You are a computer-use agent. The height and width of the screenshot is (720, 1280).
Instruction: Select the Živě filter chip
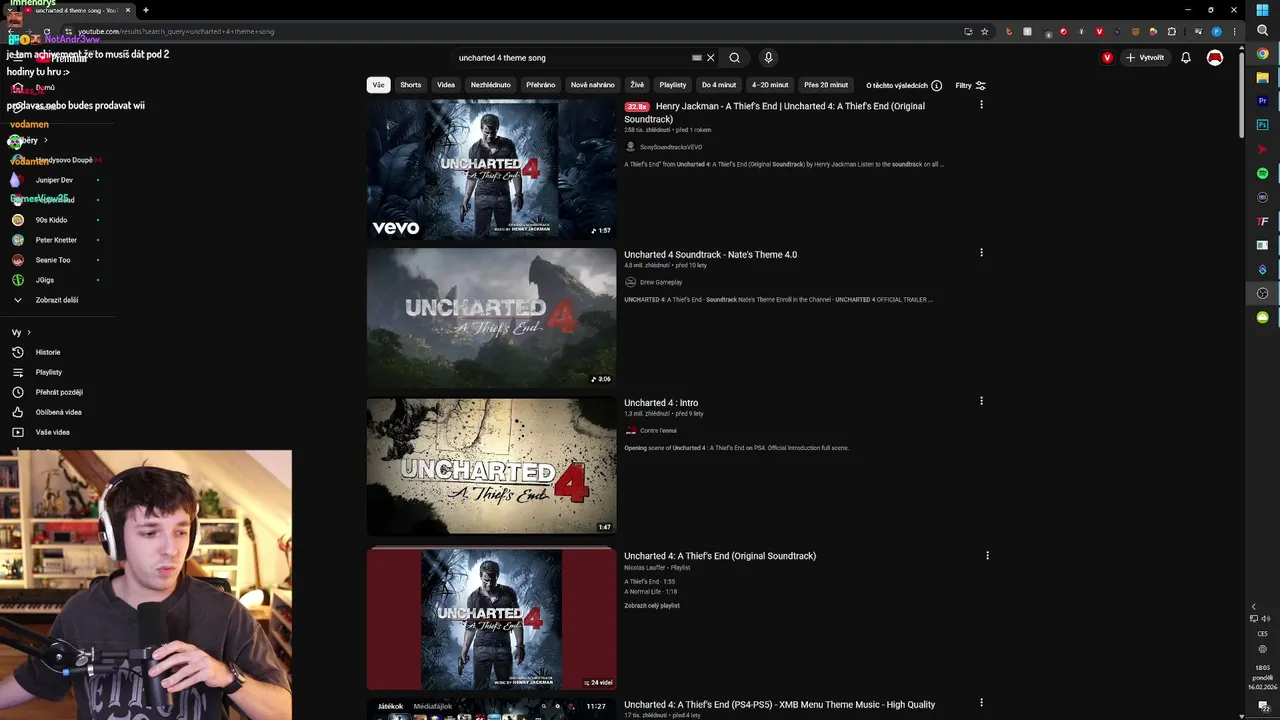[x=637, y=85]
